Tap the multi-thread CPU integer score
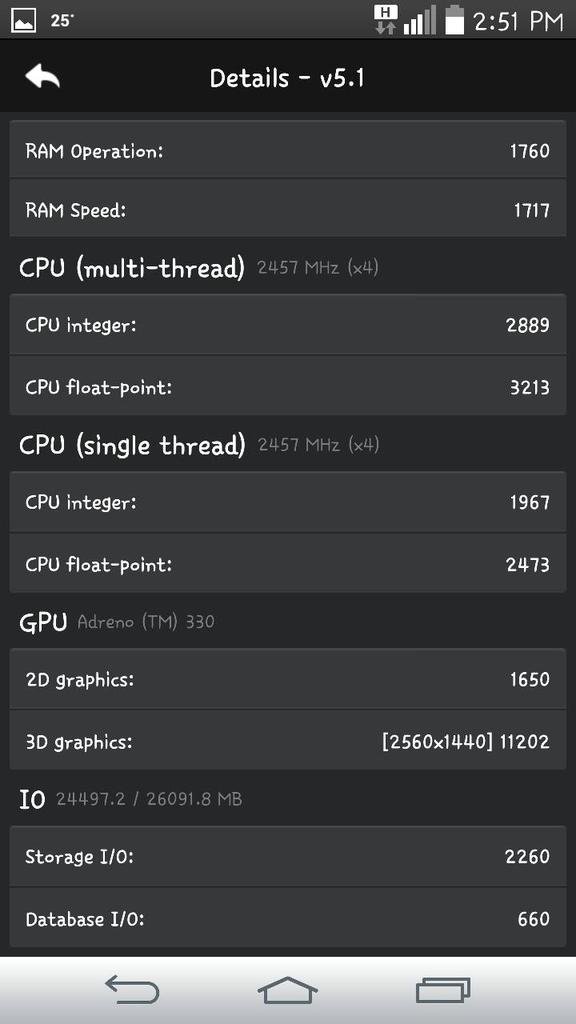Screen dimensions: 576x1024 pos(288,325)
